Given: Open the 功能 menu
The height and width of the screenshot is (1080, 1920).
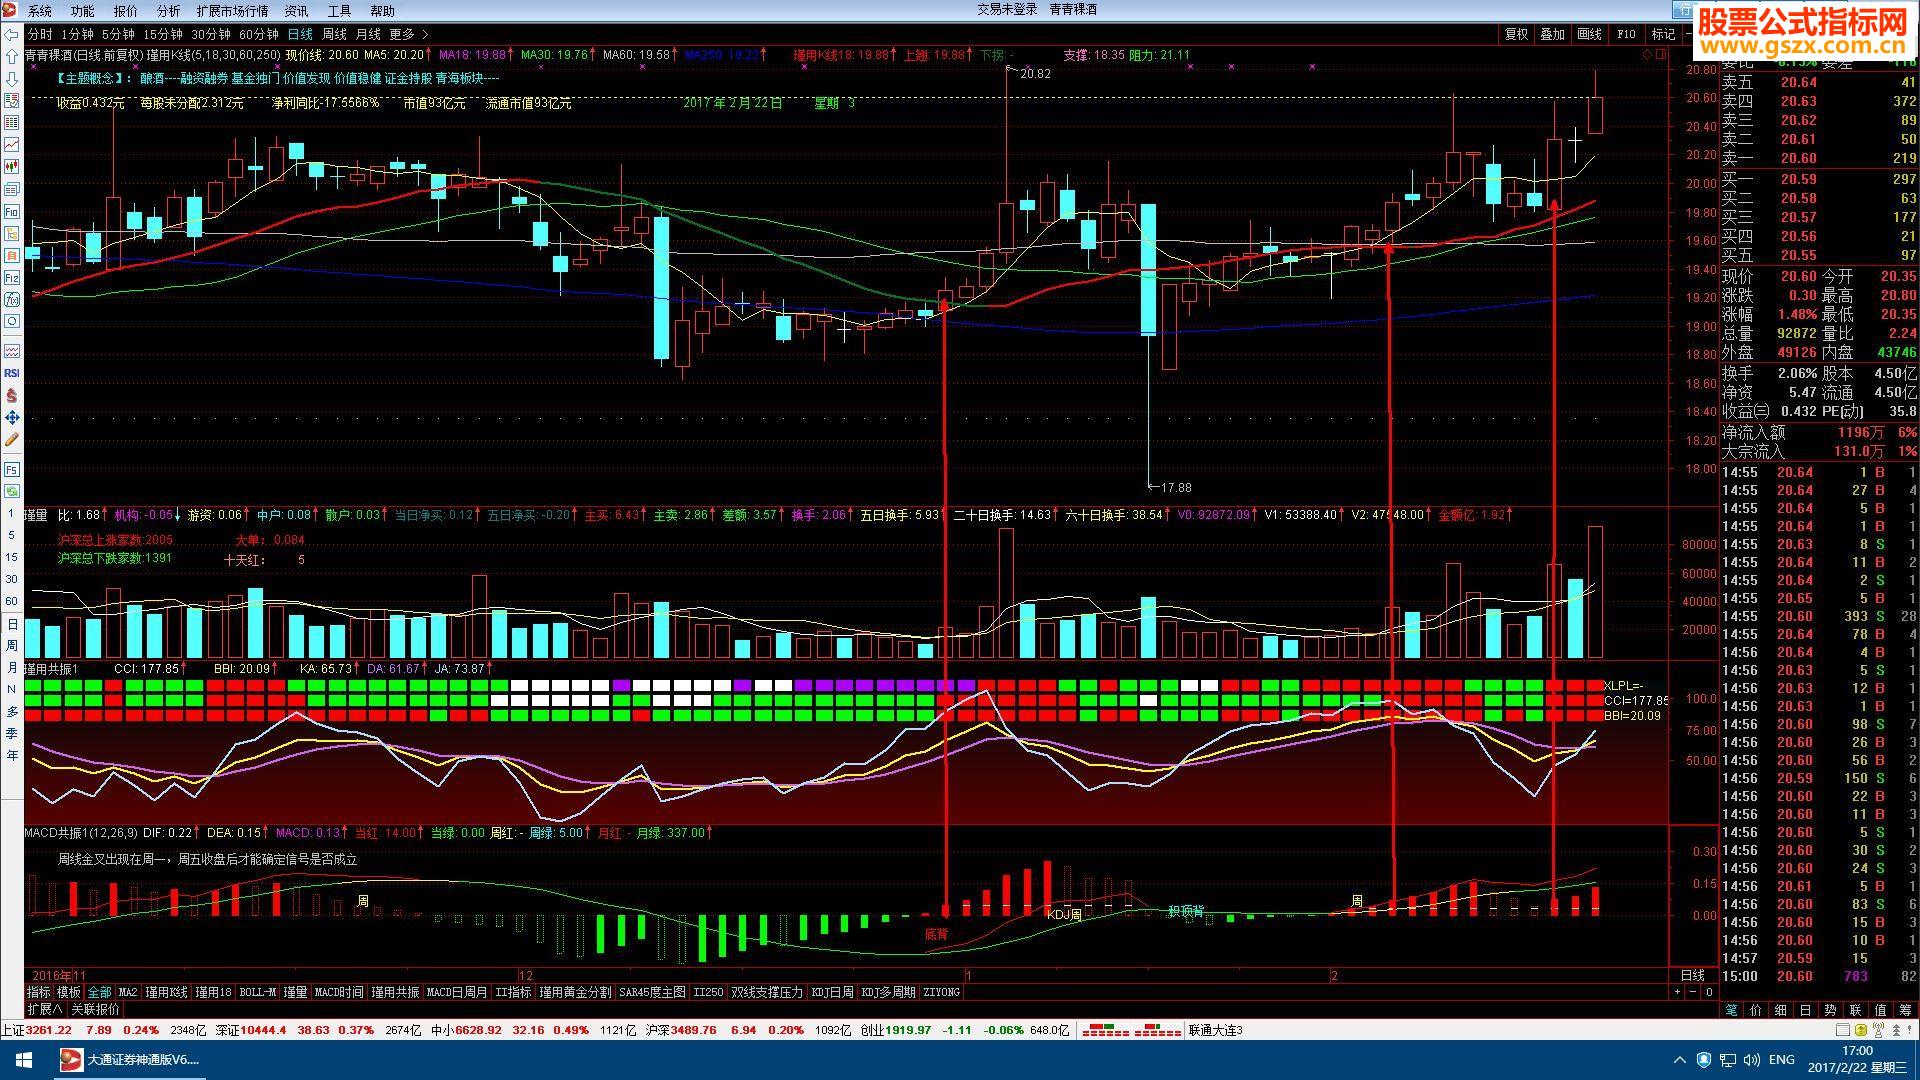Looking at the screenshot, I should (x=83, y=11).
